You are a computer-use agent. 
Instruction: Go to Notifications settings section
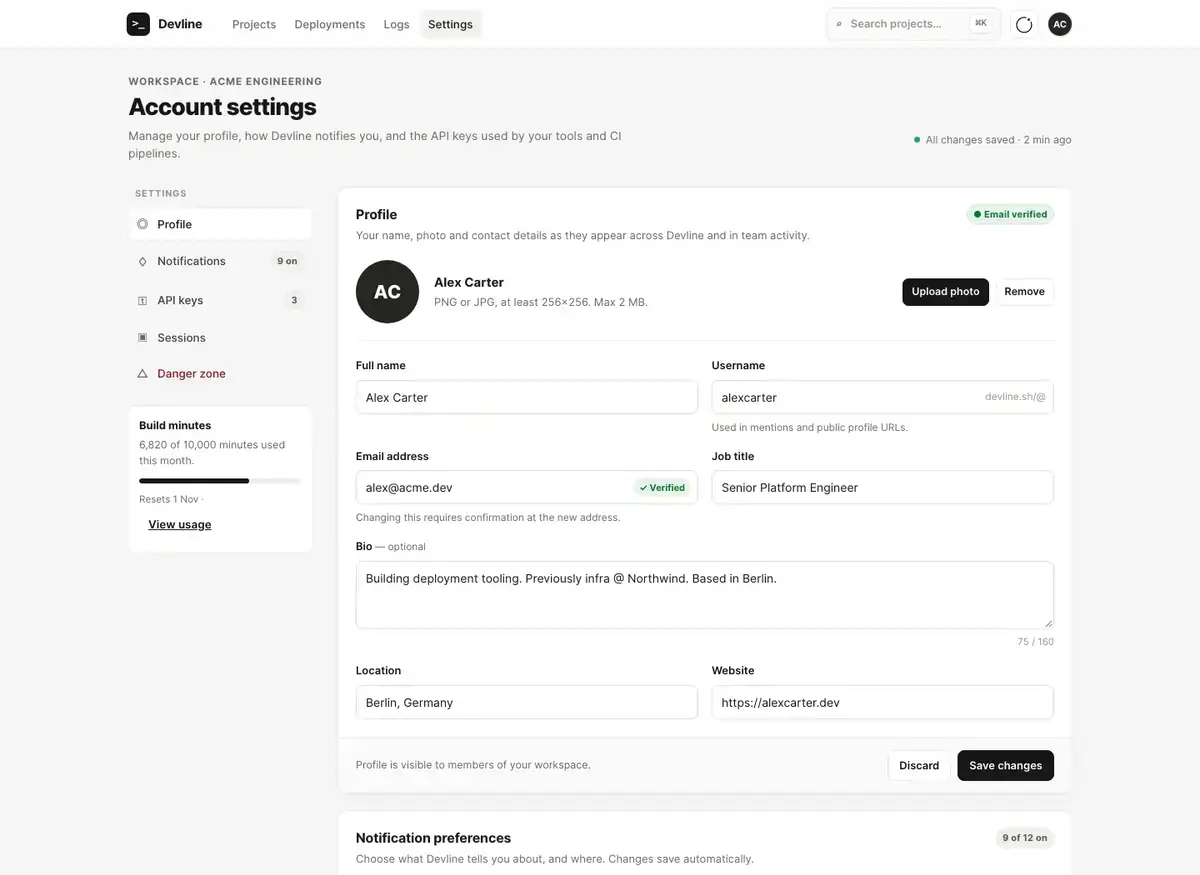coord(220,261)
